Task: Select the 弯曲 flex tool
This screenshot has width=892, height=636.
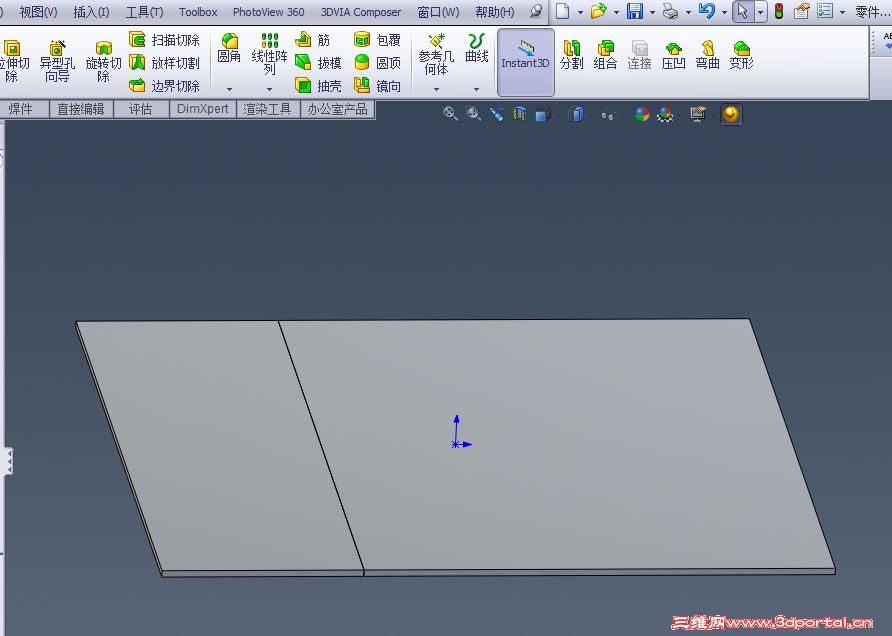Action: click(x=708, y=55)
